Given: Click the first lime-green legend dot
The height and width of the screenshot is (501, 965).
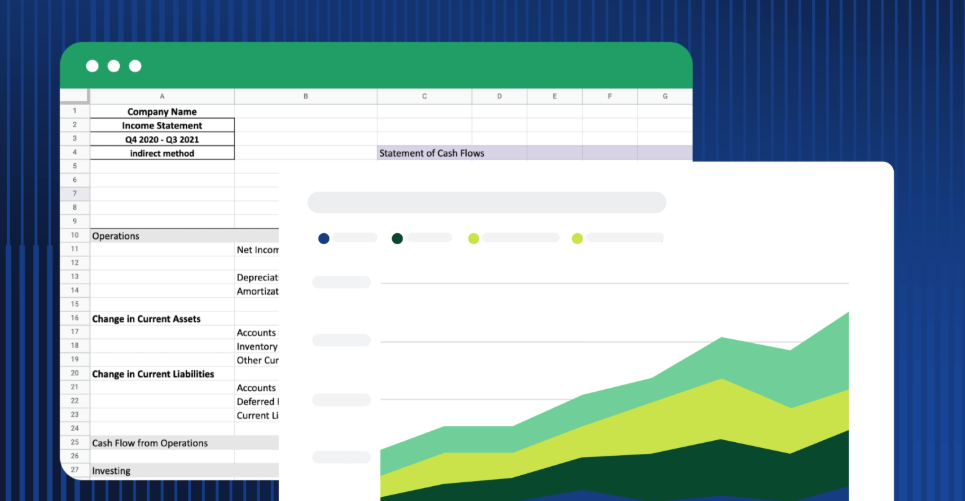Looking at the screenshot, I should pyautogui.click(x=474, y=238).
